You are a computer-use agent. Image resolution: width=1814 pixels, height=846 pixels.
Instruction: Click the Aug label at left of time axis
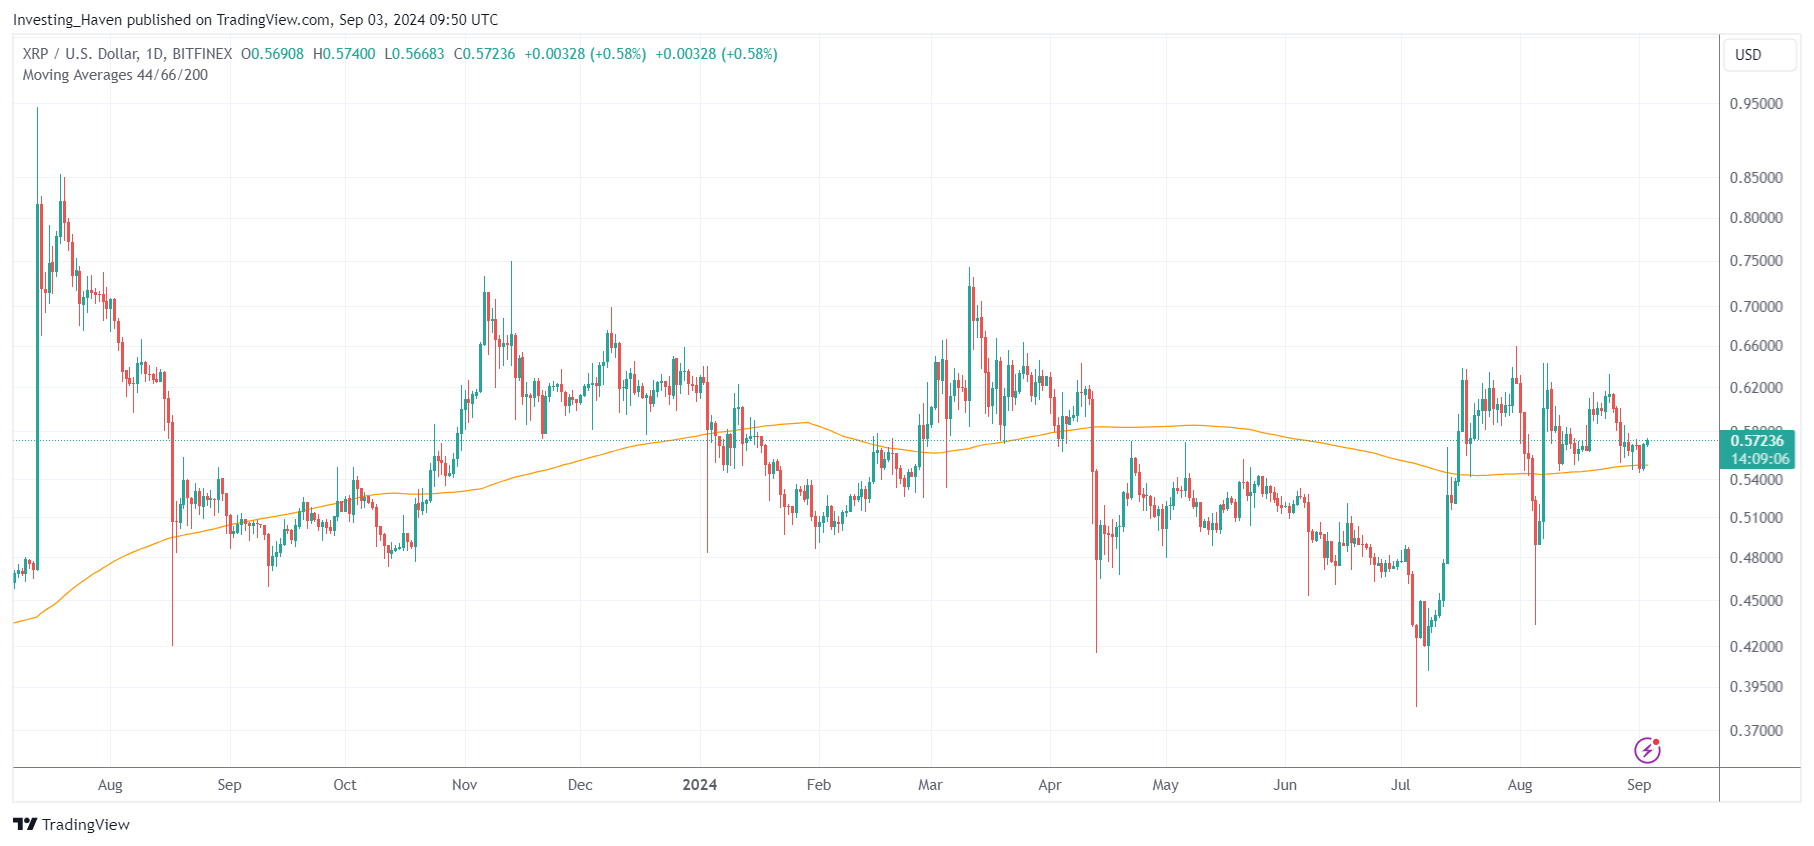coord(110,785)
